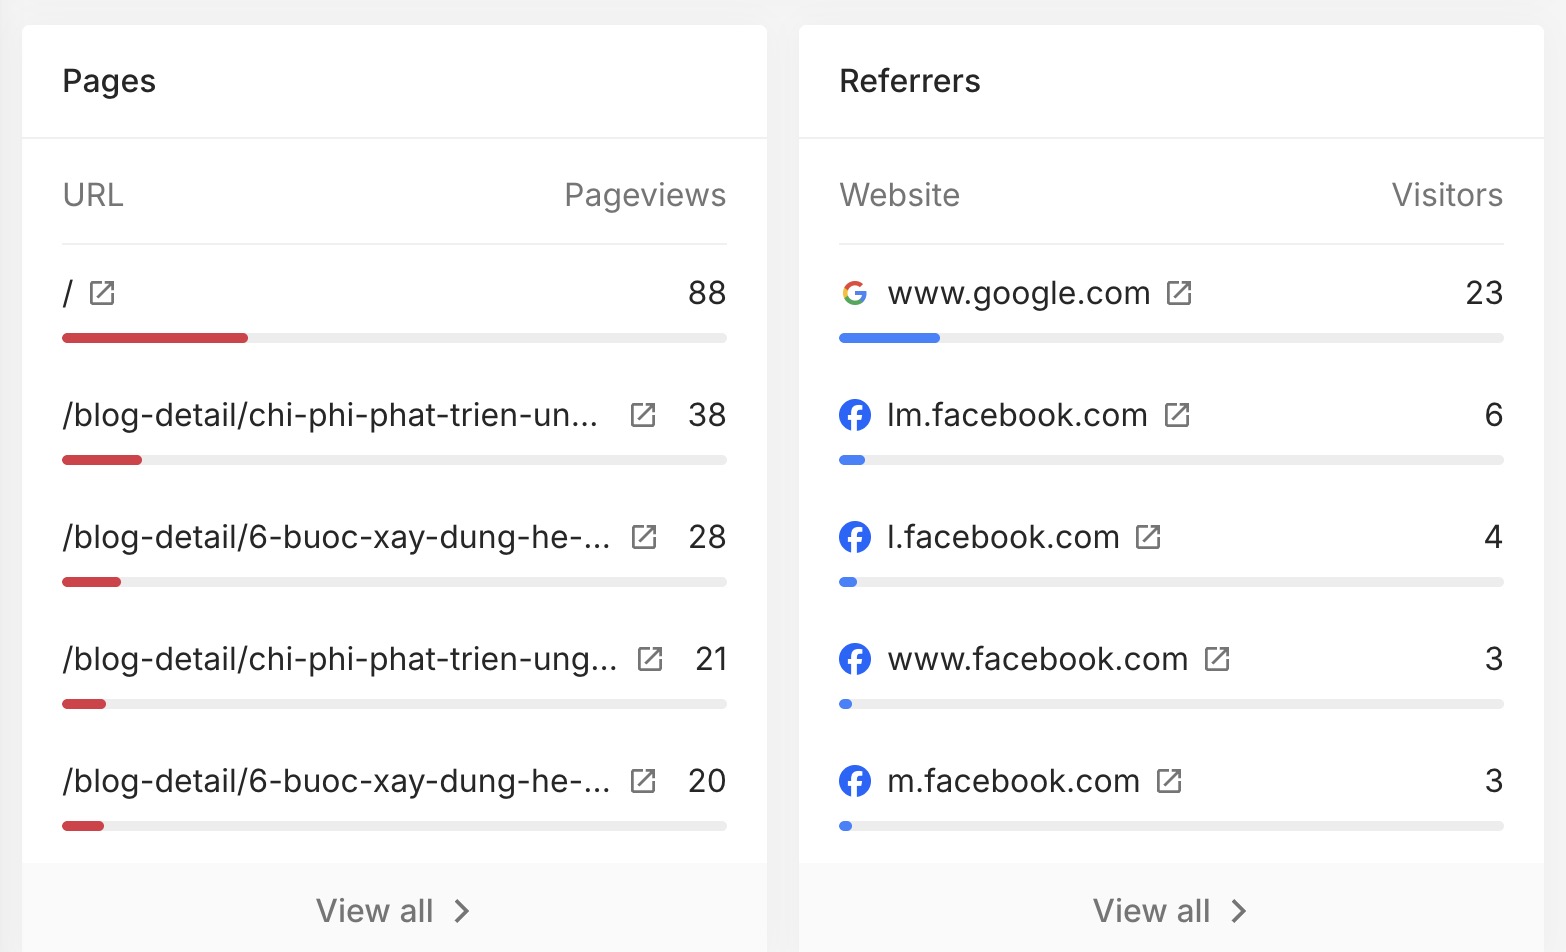This screenshot has width=1566, height=952.
Task: Open external link icon for 21-pageview blog URL
Action: (x=650, y=659)
